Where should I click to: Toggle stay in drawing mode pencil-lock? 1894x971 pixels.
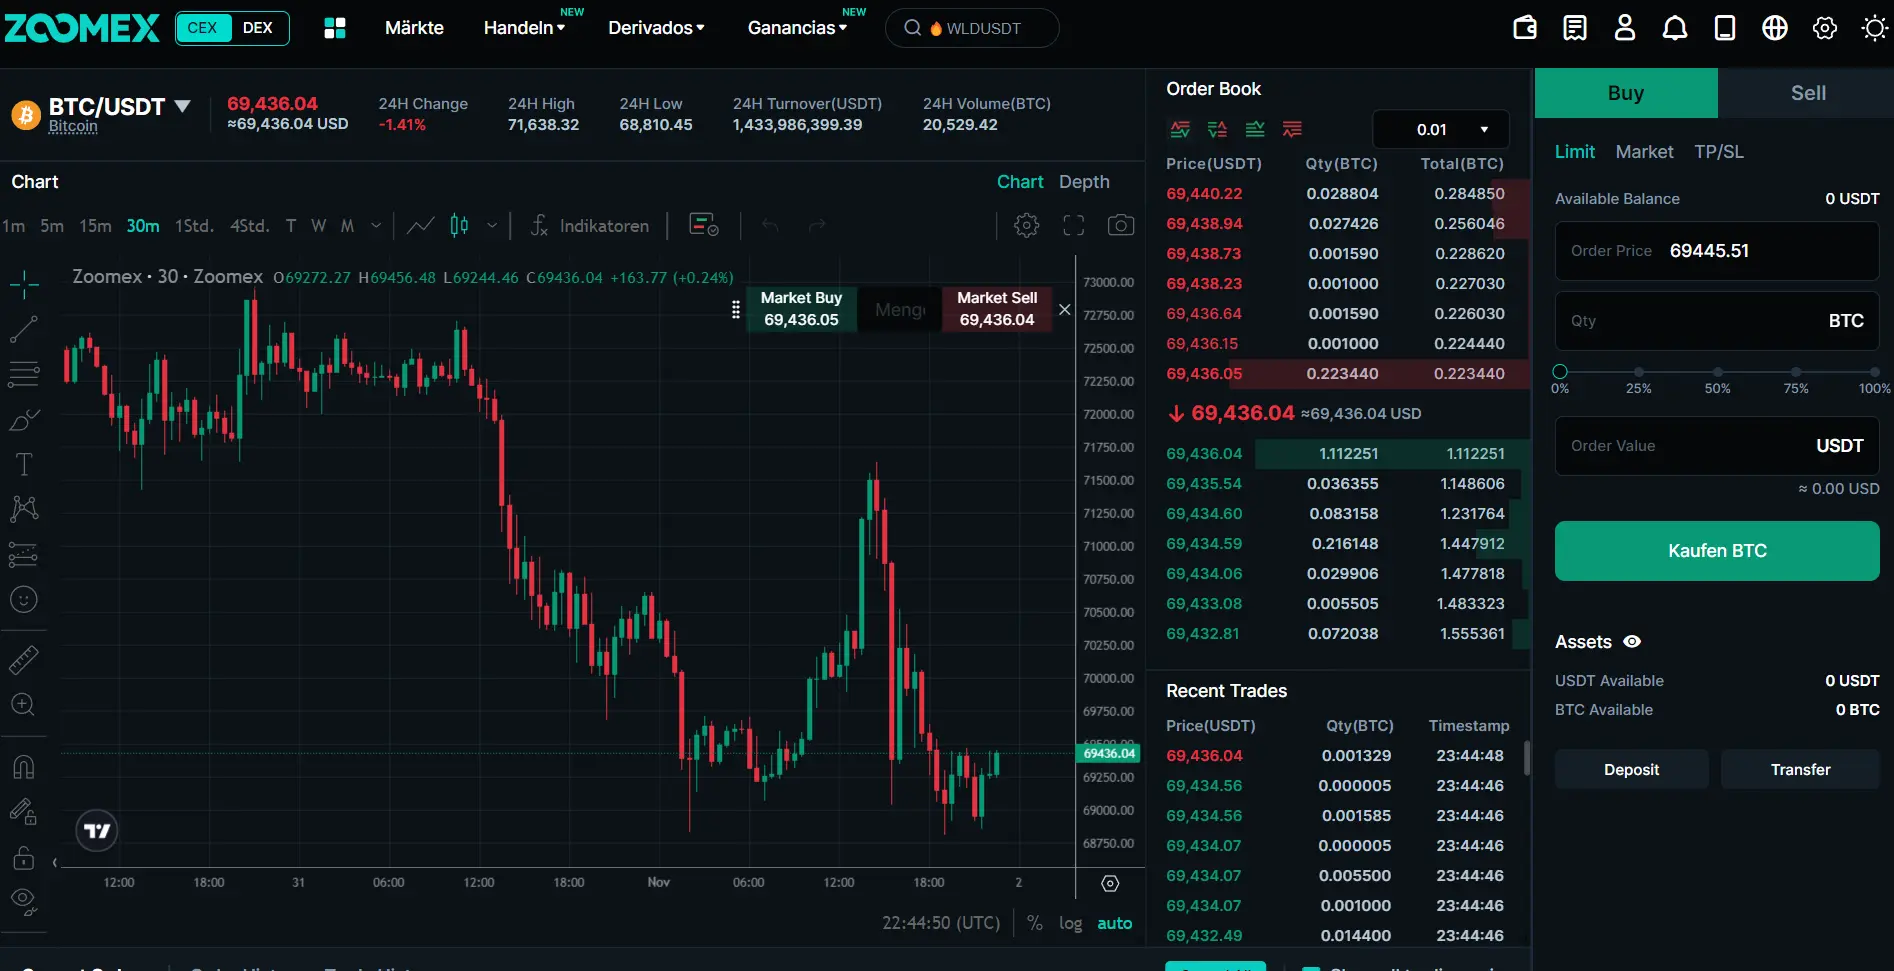click(x=24, y=812)
